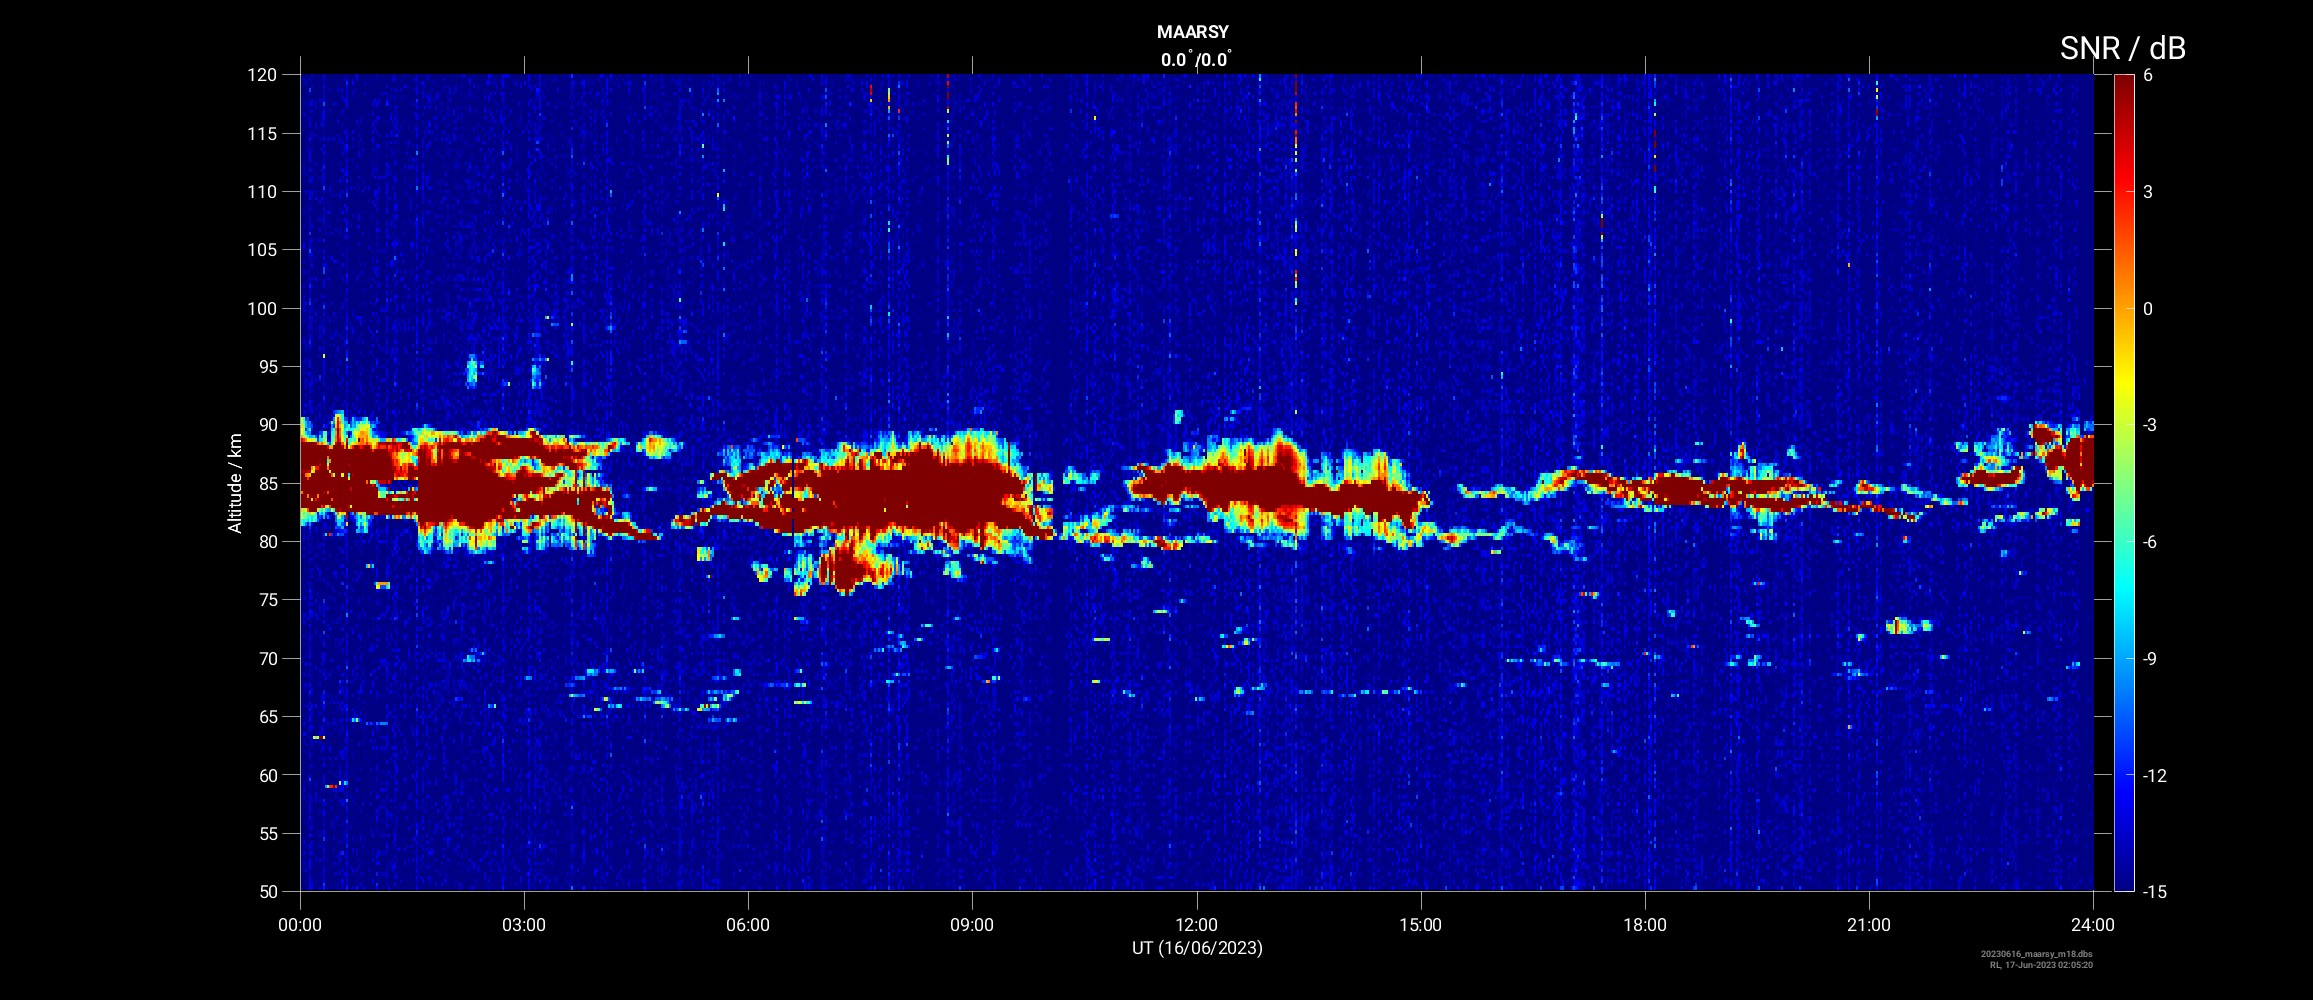This screenshot has width=2313, height=1000.
Task: Click the 60 altitude tick label
Action: click(267, 775)
